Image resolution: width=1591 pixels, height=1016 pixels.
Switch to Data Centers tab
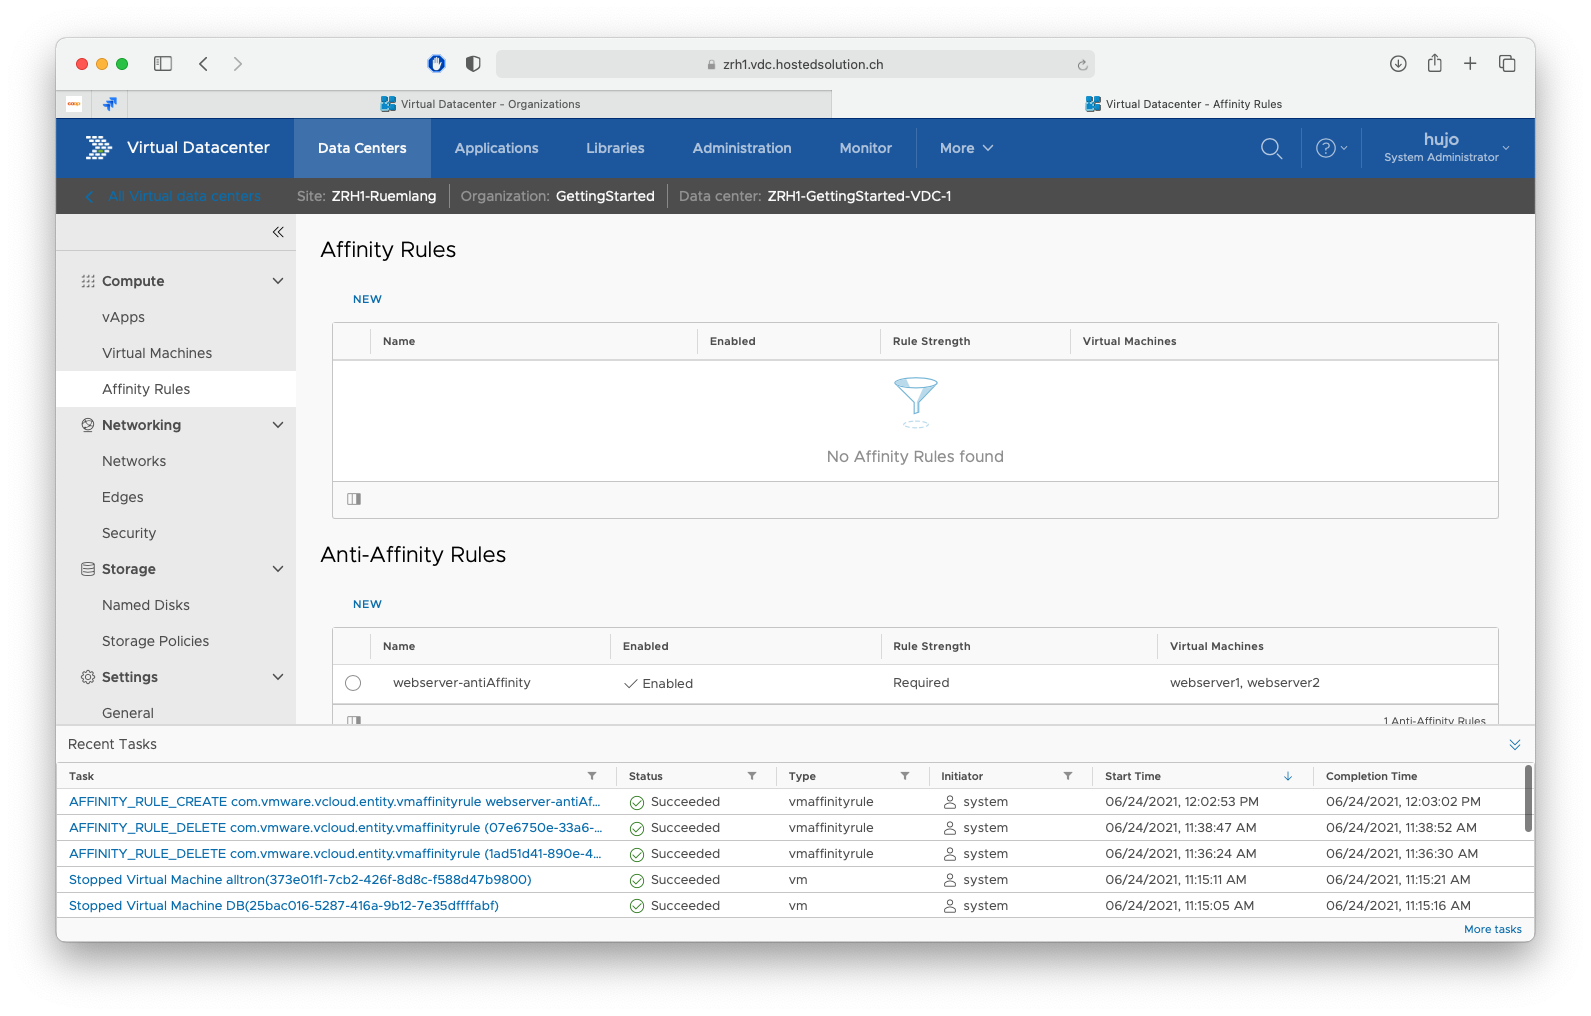pos(362,148)
